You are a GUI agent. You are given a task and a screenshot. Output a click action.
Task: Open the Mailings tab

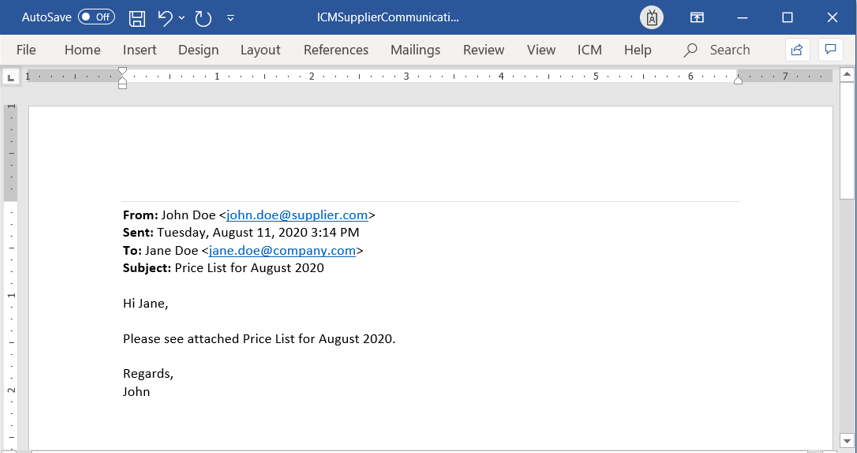(415, 50)
